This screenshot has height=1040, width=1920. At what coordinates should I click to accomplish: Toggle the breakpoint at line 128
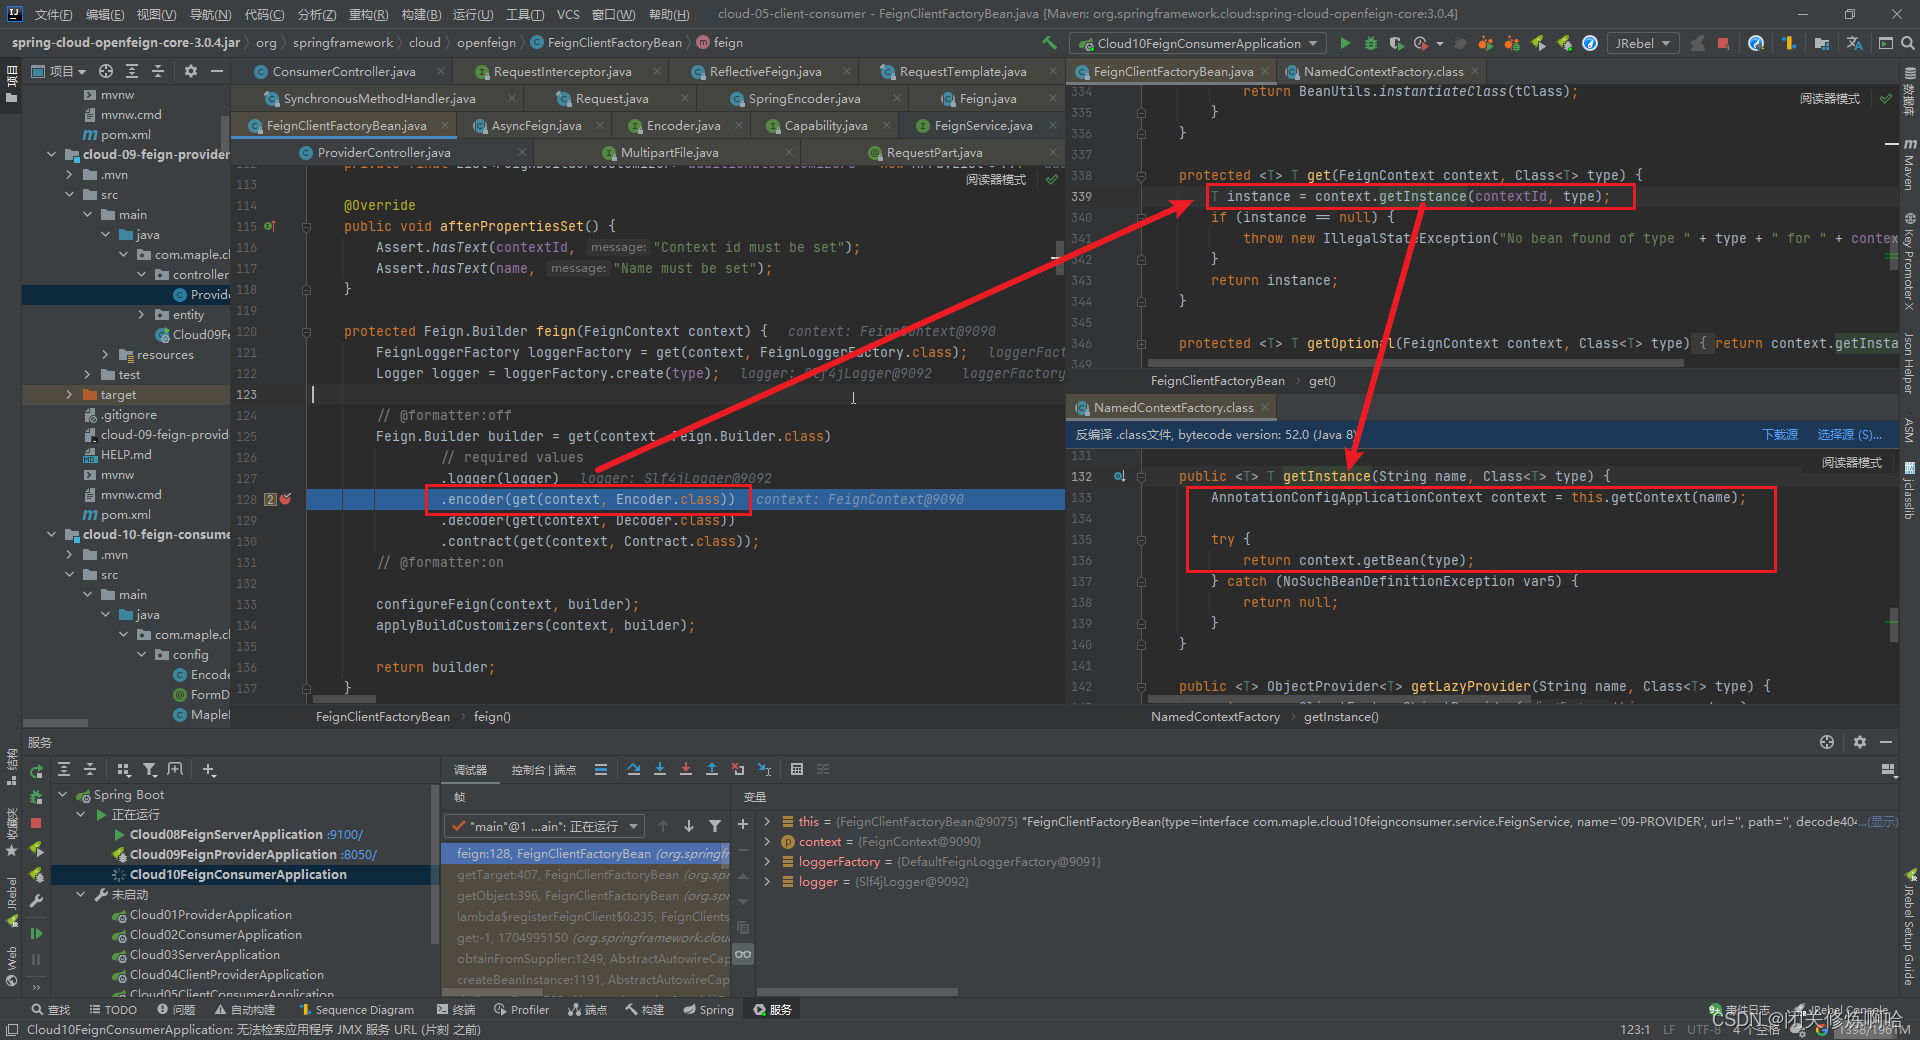point(286,499)
